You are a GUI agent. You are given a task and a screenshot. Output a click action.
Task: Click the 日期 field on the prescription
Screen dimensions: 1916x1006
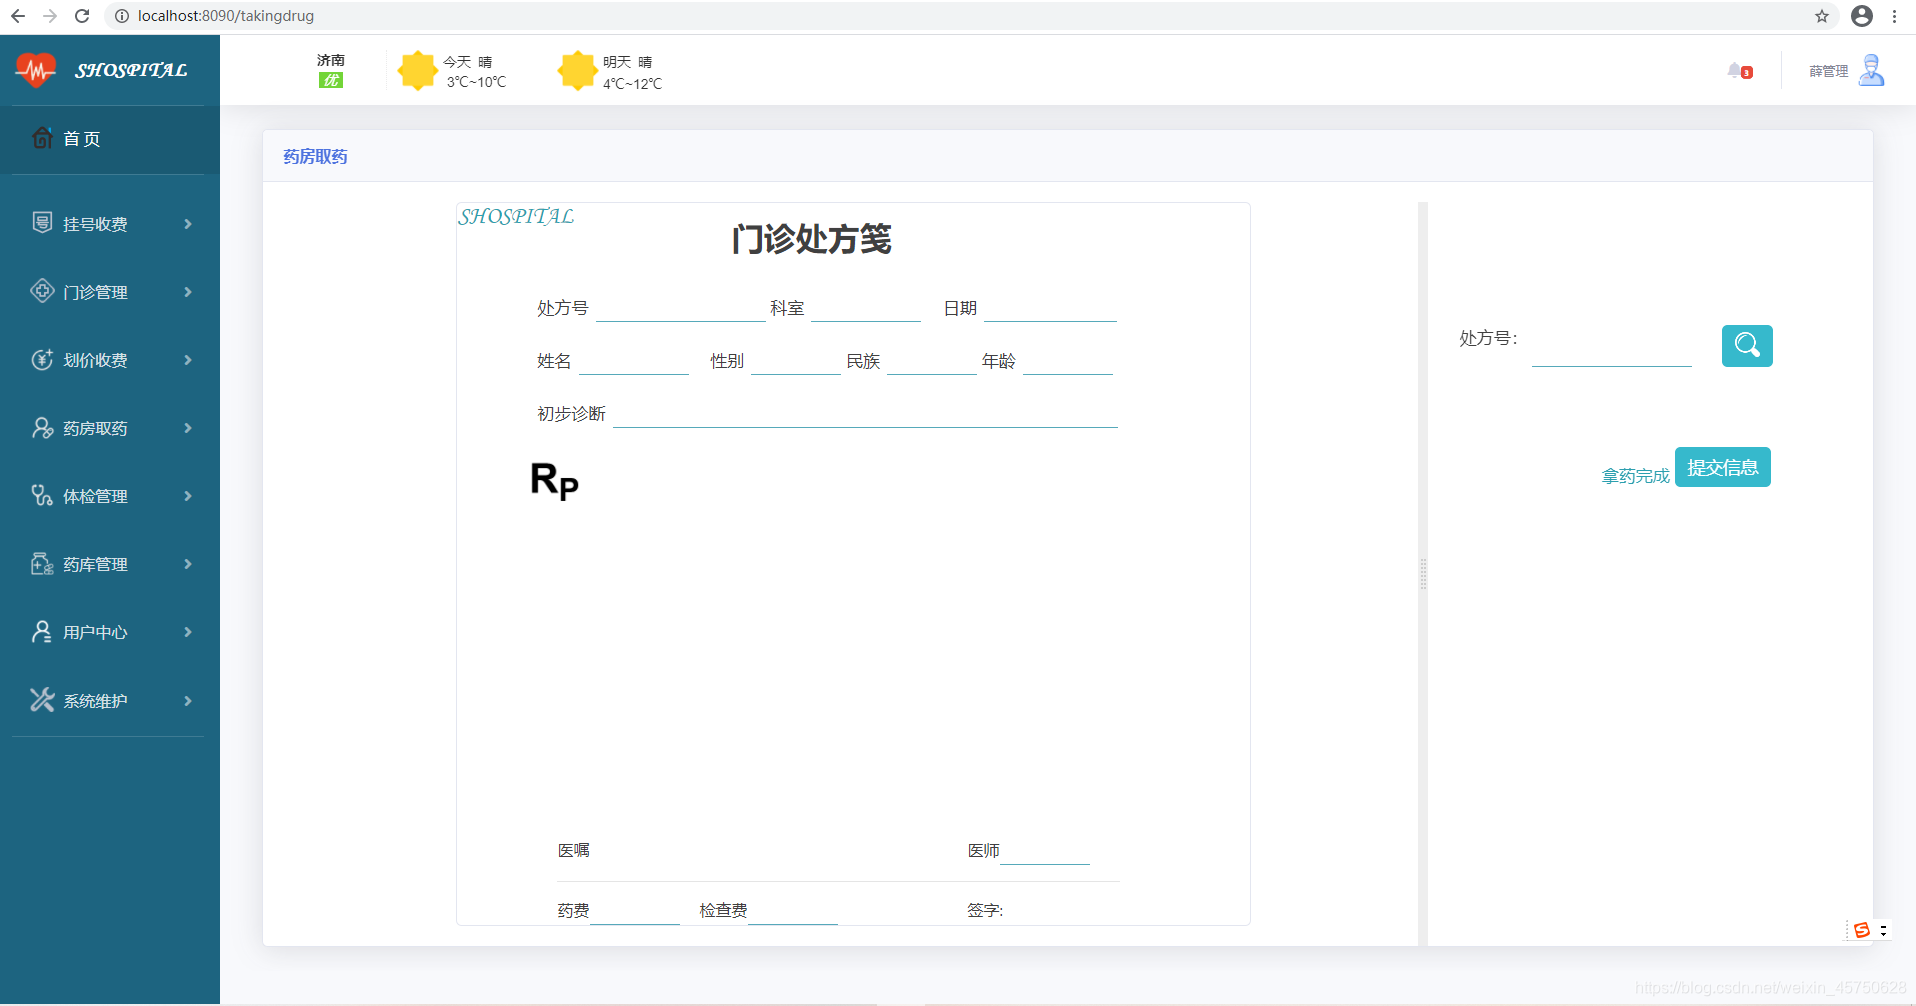point(1050,308)
